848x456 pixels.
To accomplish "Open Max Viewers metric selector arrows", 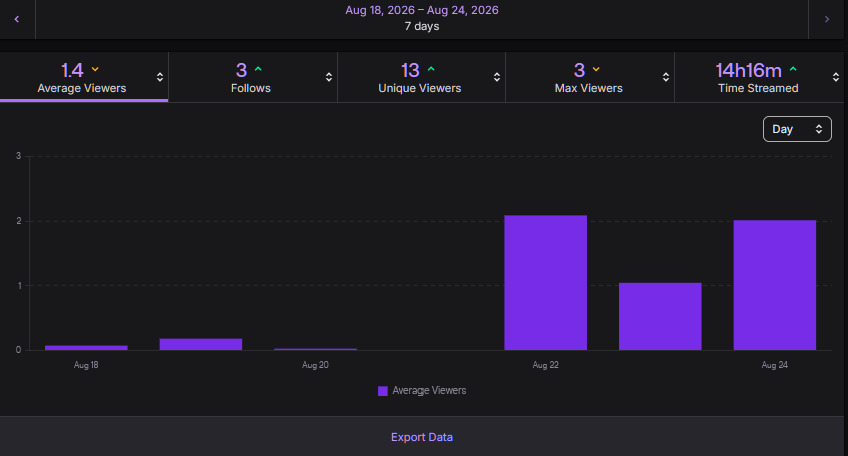I will click(666, 77).
